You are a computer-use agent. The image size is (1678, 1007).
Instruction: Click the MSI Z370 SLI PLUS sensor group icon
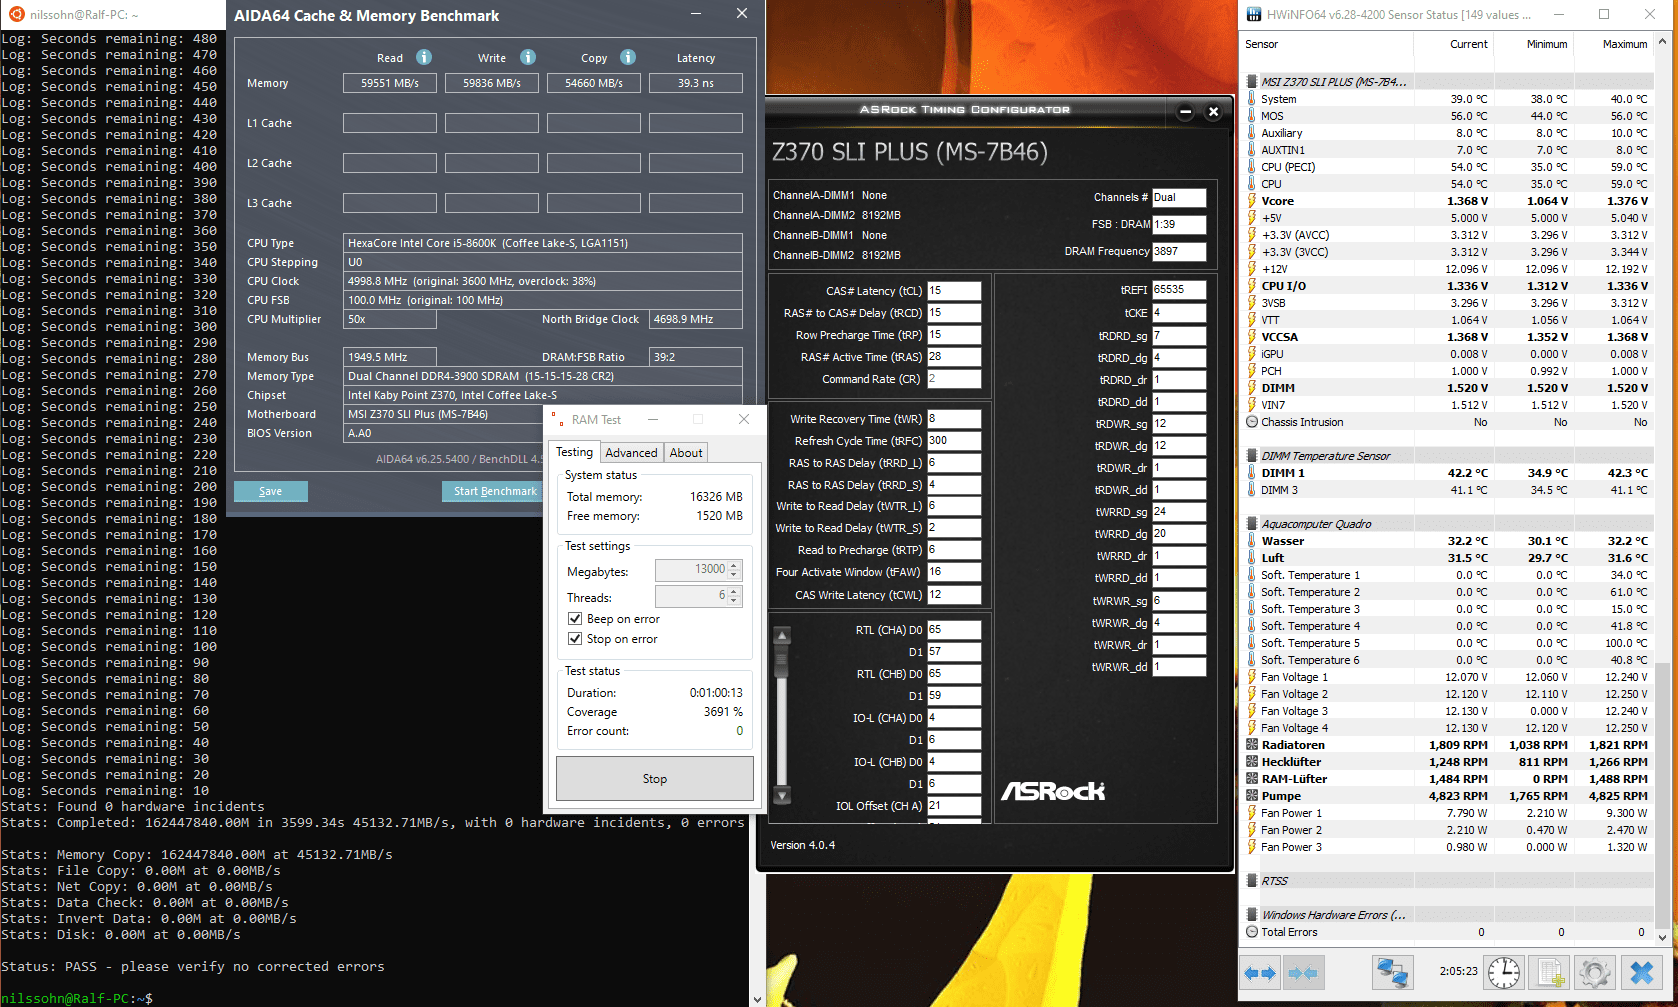coord(1252,82)
